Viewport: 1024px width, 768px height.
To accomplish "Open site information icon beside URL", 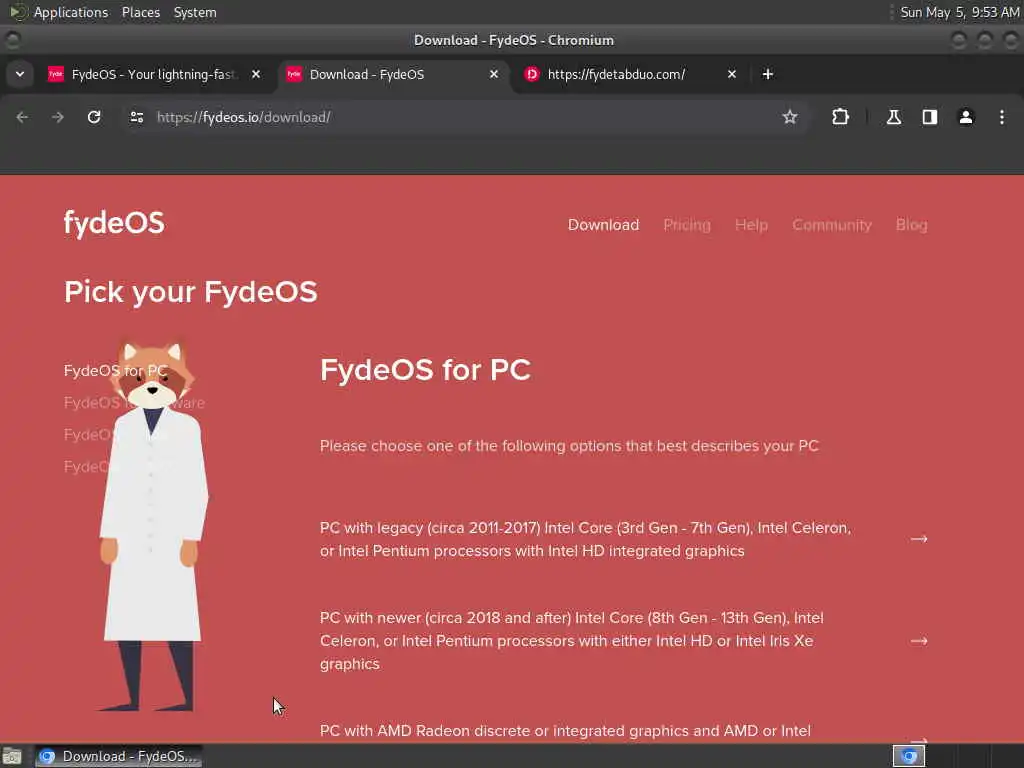I will coord(136,117).
